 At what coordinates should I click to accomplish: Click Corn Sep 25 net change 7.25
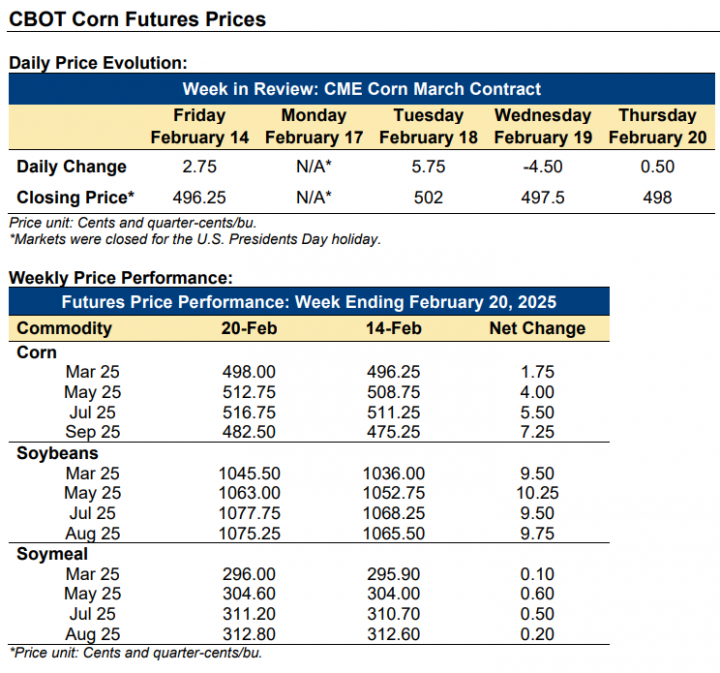[x=537, y=432]
